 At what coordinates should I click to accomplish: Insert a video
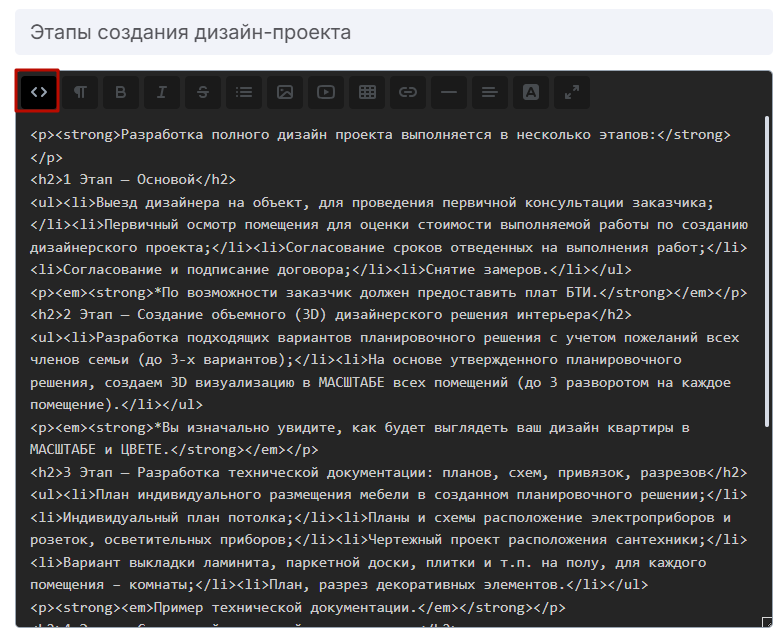coord(326,92)
